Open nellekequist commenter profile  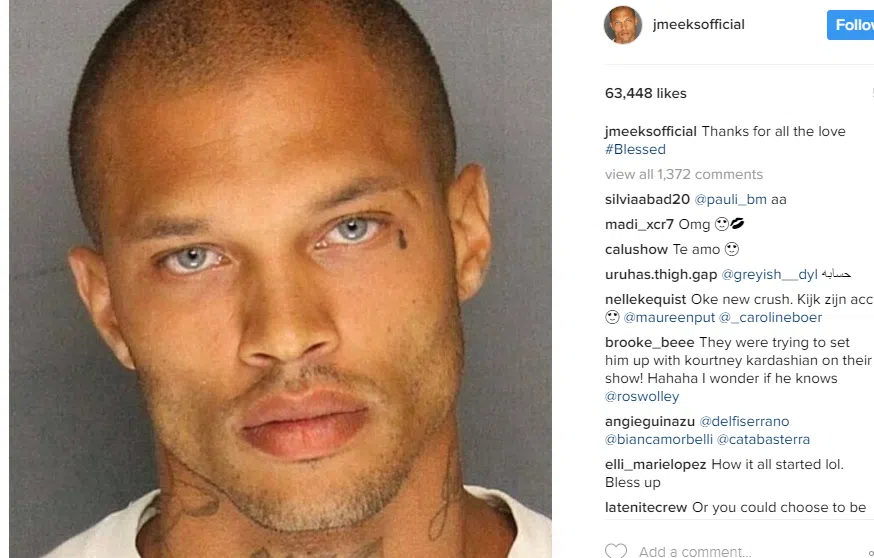[x=645, y=300]
